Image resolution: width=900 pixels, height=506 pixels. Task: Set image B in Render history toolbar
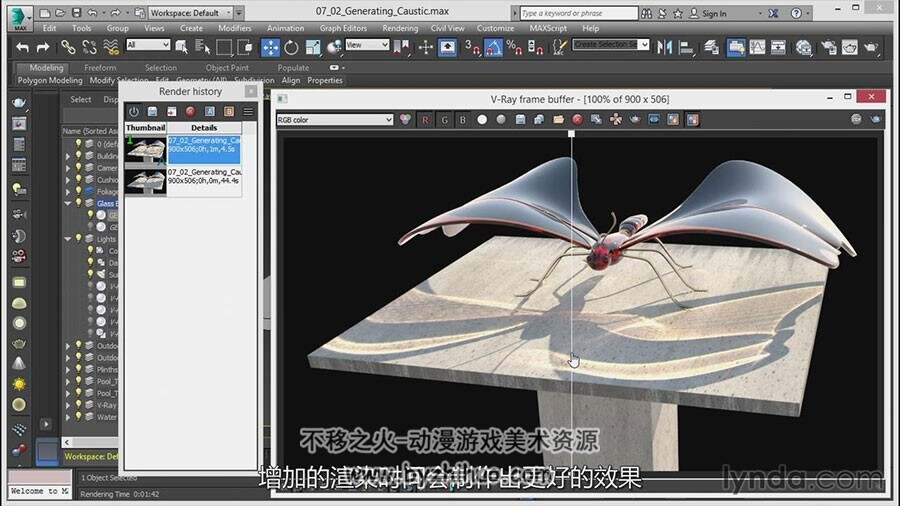point(229,111)
